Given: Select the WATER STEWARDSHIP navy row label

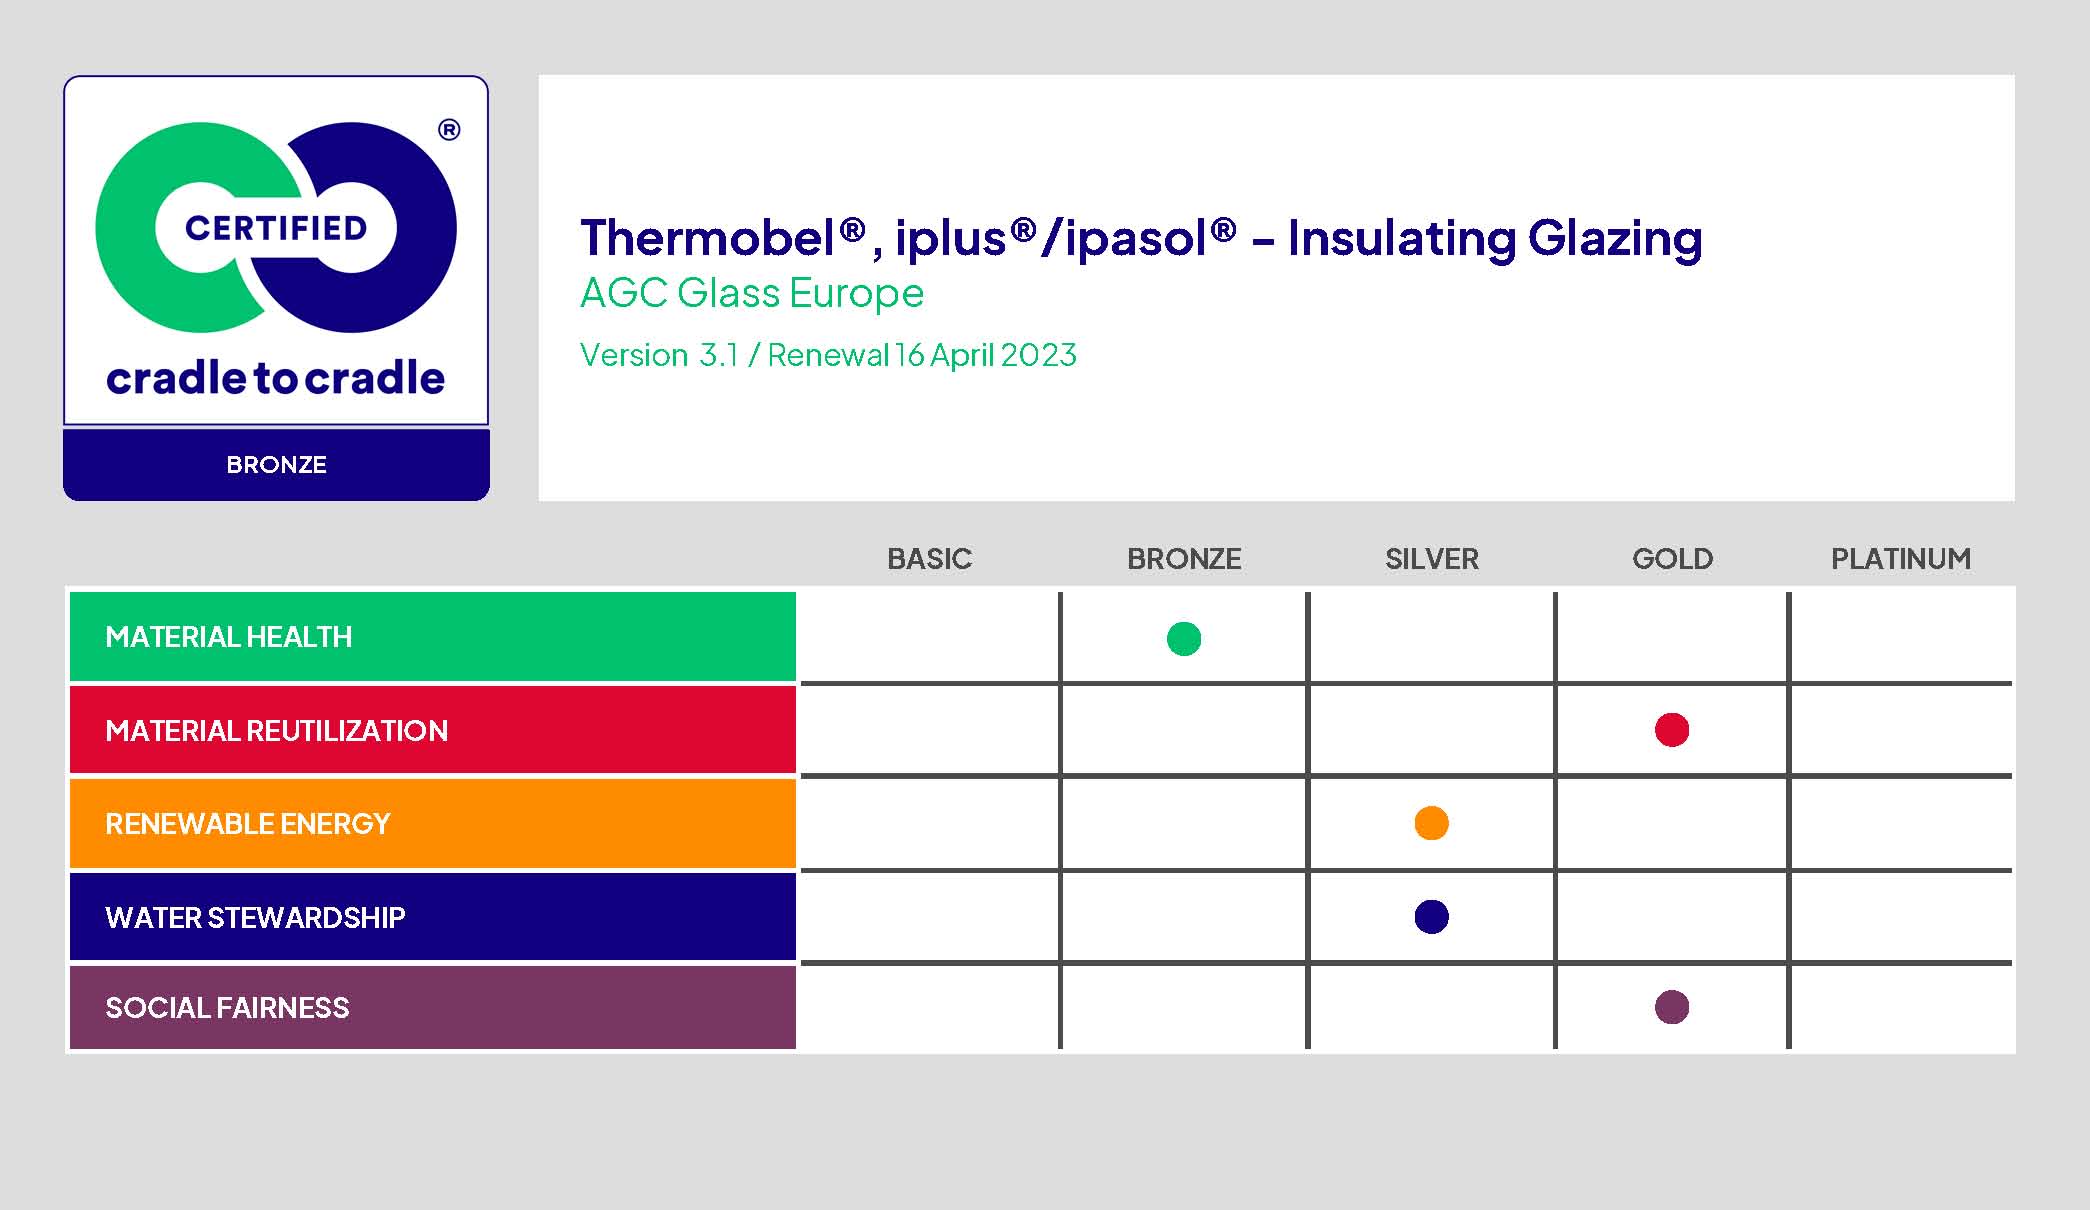Looking at the screenshot, I should [x=255, y=918].
